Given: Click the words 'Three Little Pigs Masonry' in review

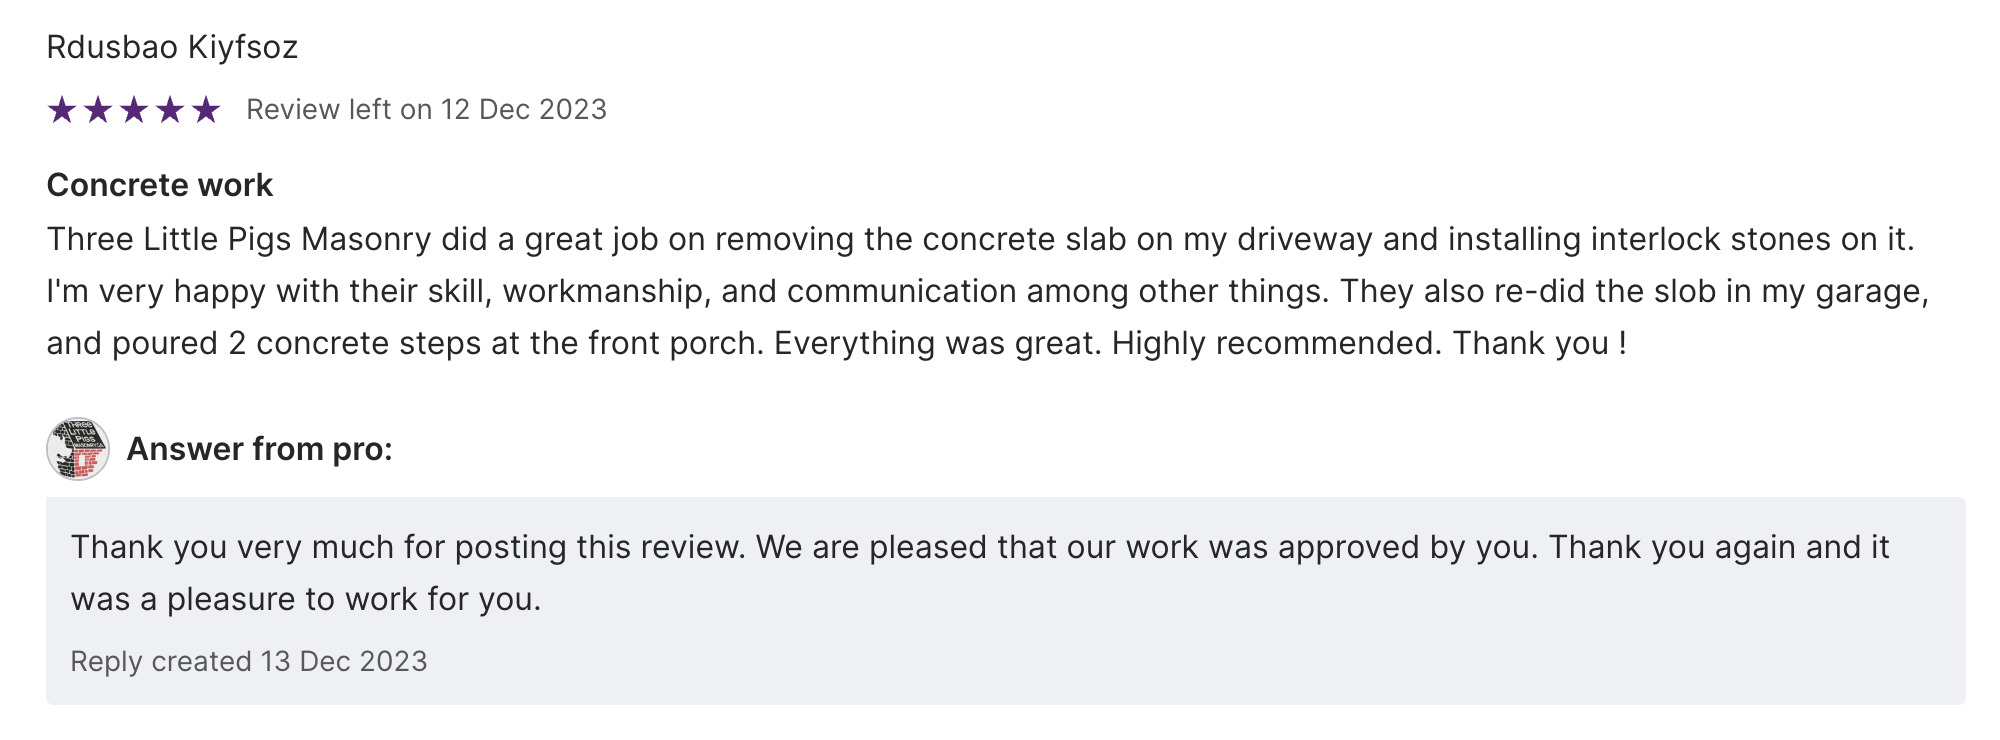Looking at the screenshot, I should [238, 239].
